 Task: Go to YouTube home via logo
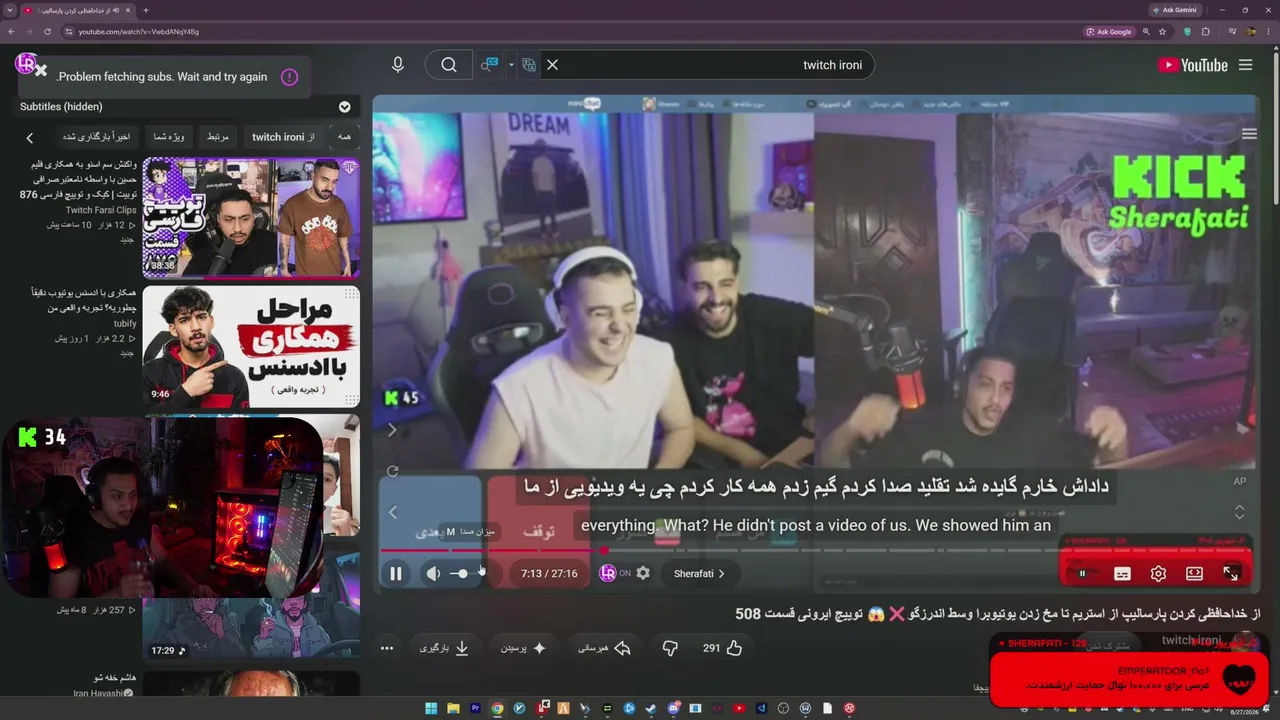pyautogui.click(x=1193, y=65)
